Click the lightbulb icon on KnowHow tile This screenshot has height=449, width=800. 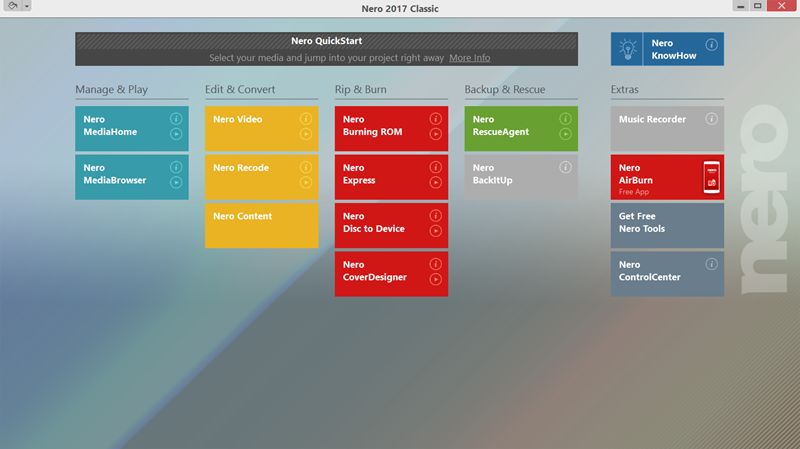(627, 49)
